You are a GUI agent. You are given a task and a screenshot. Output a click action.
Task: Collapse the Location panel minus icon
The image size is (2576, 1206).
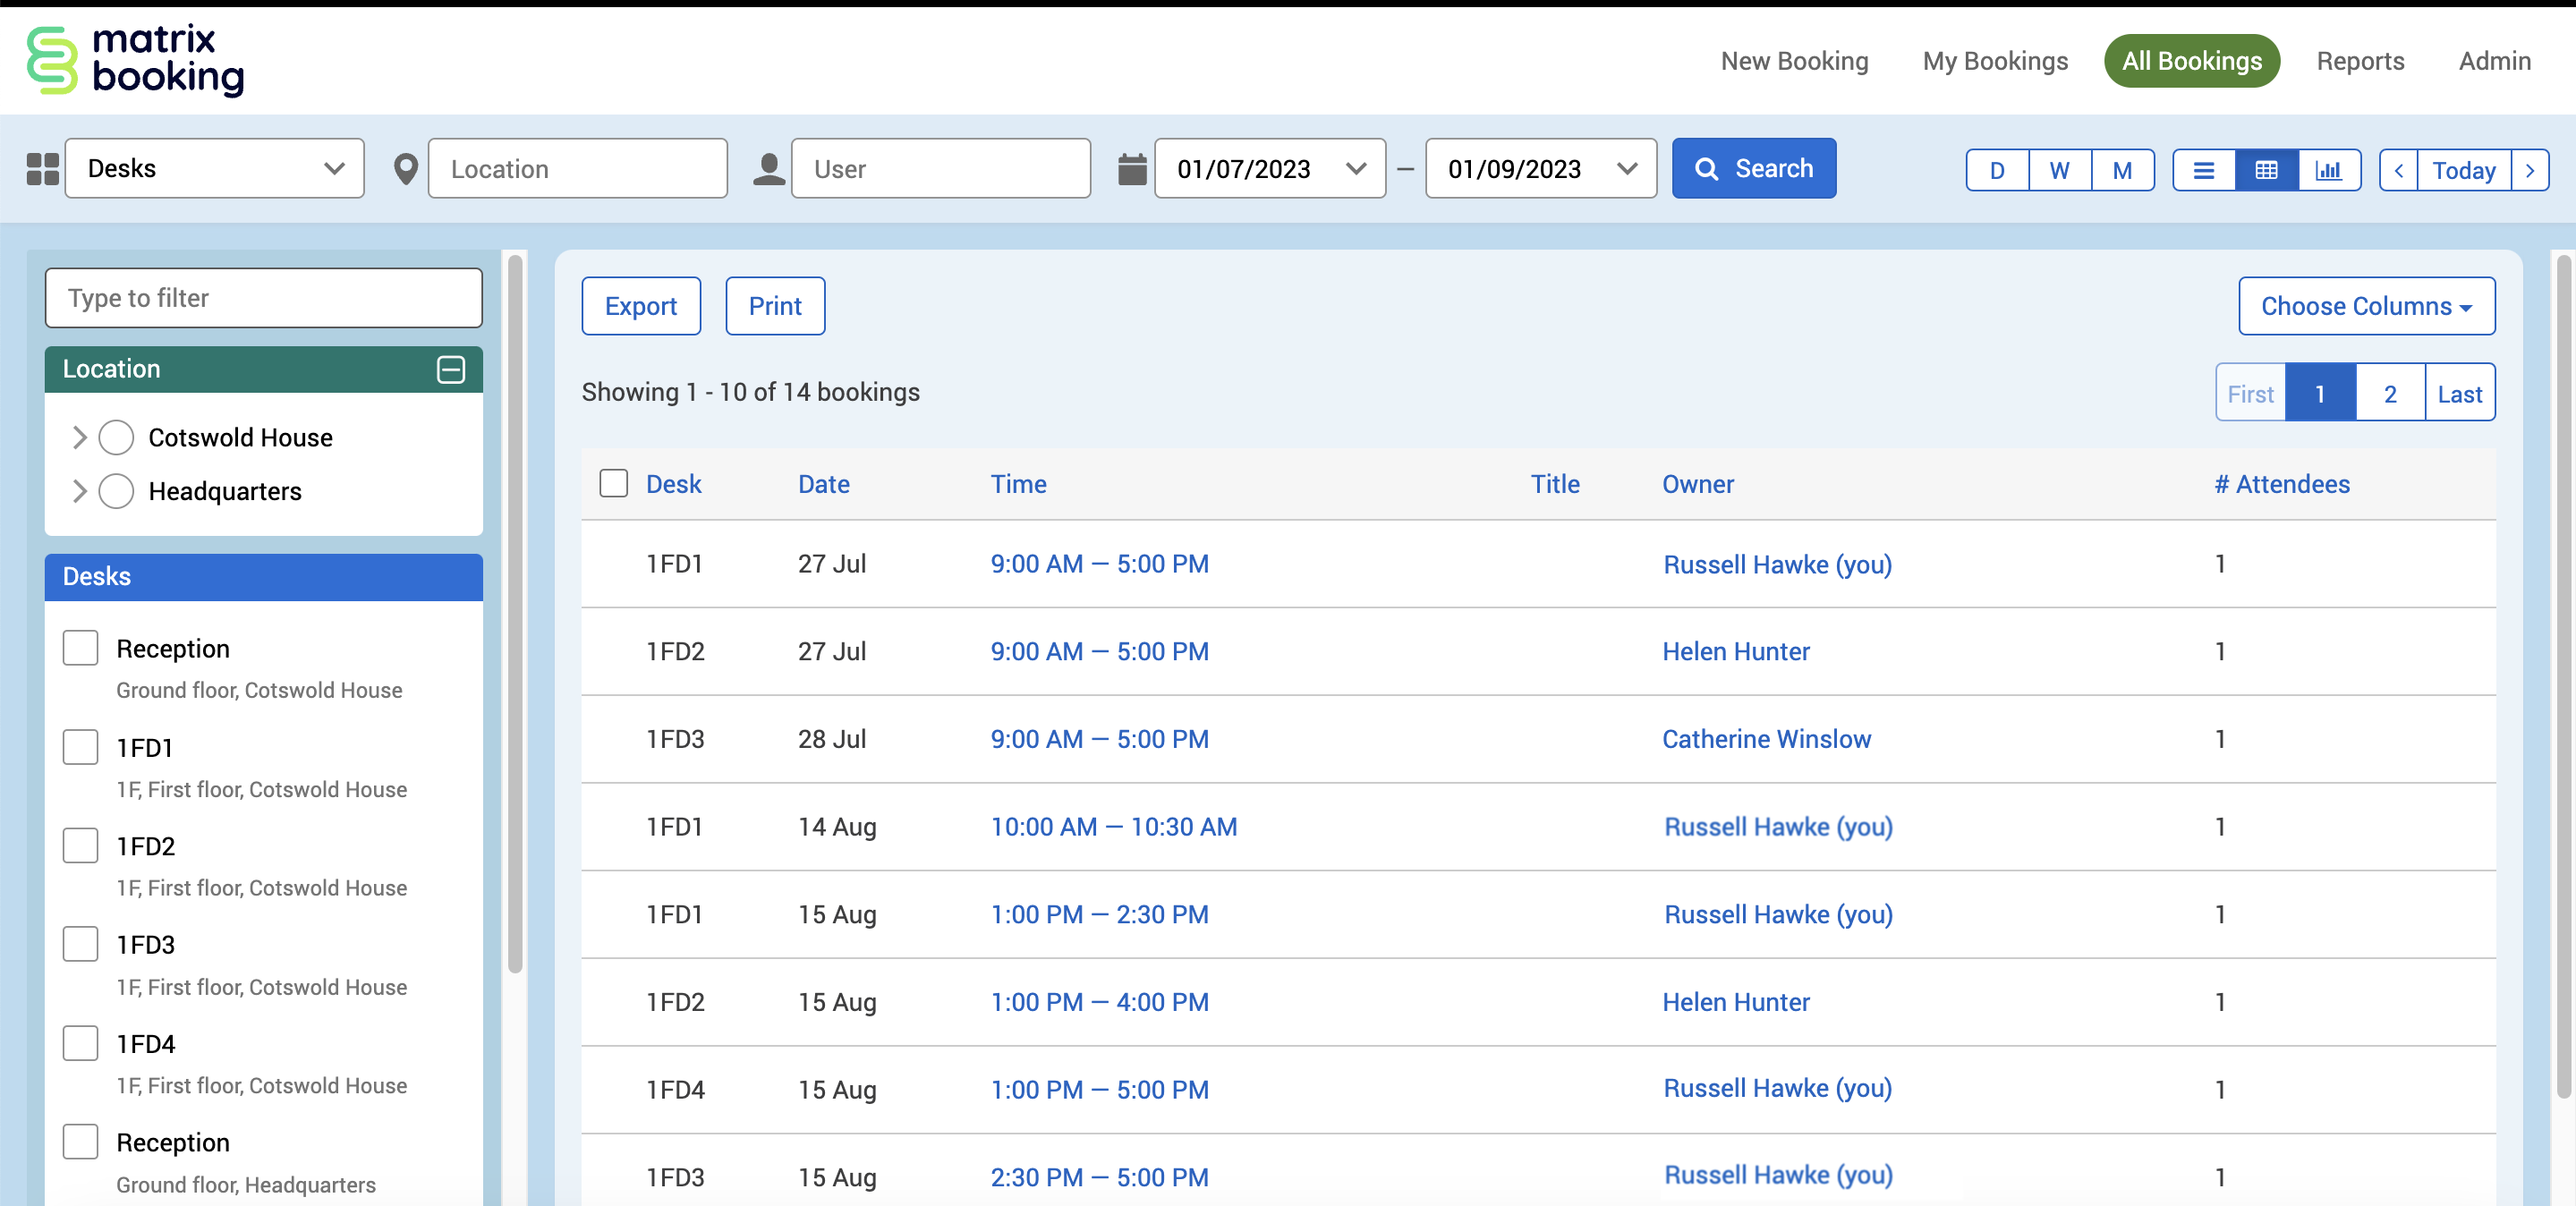(x=451, y=369)
